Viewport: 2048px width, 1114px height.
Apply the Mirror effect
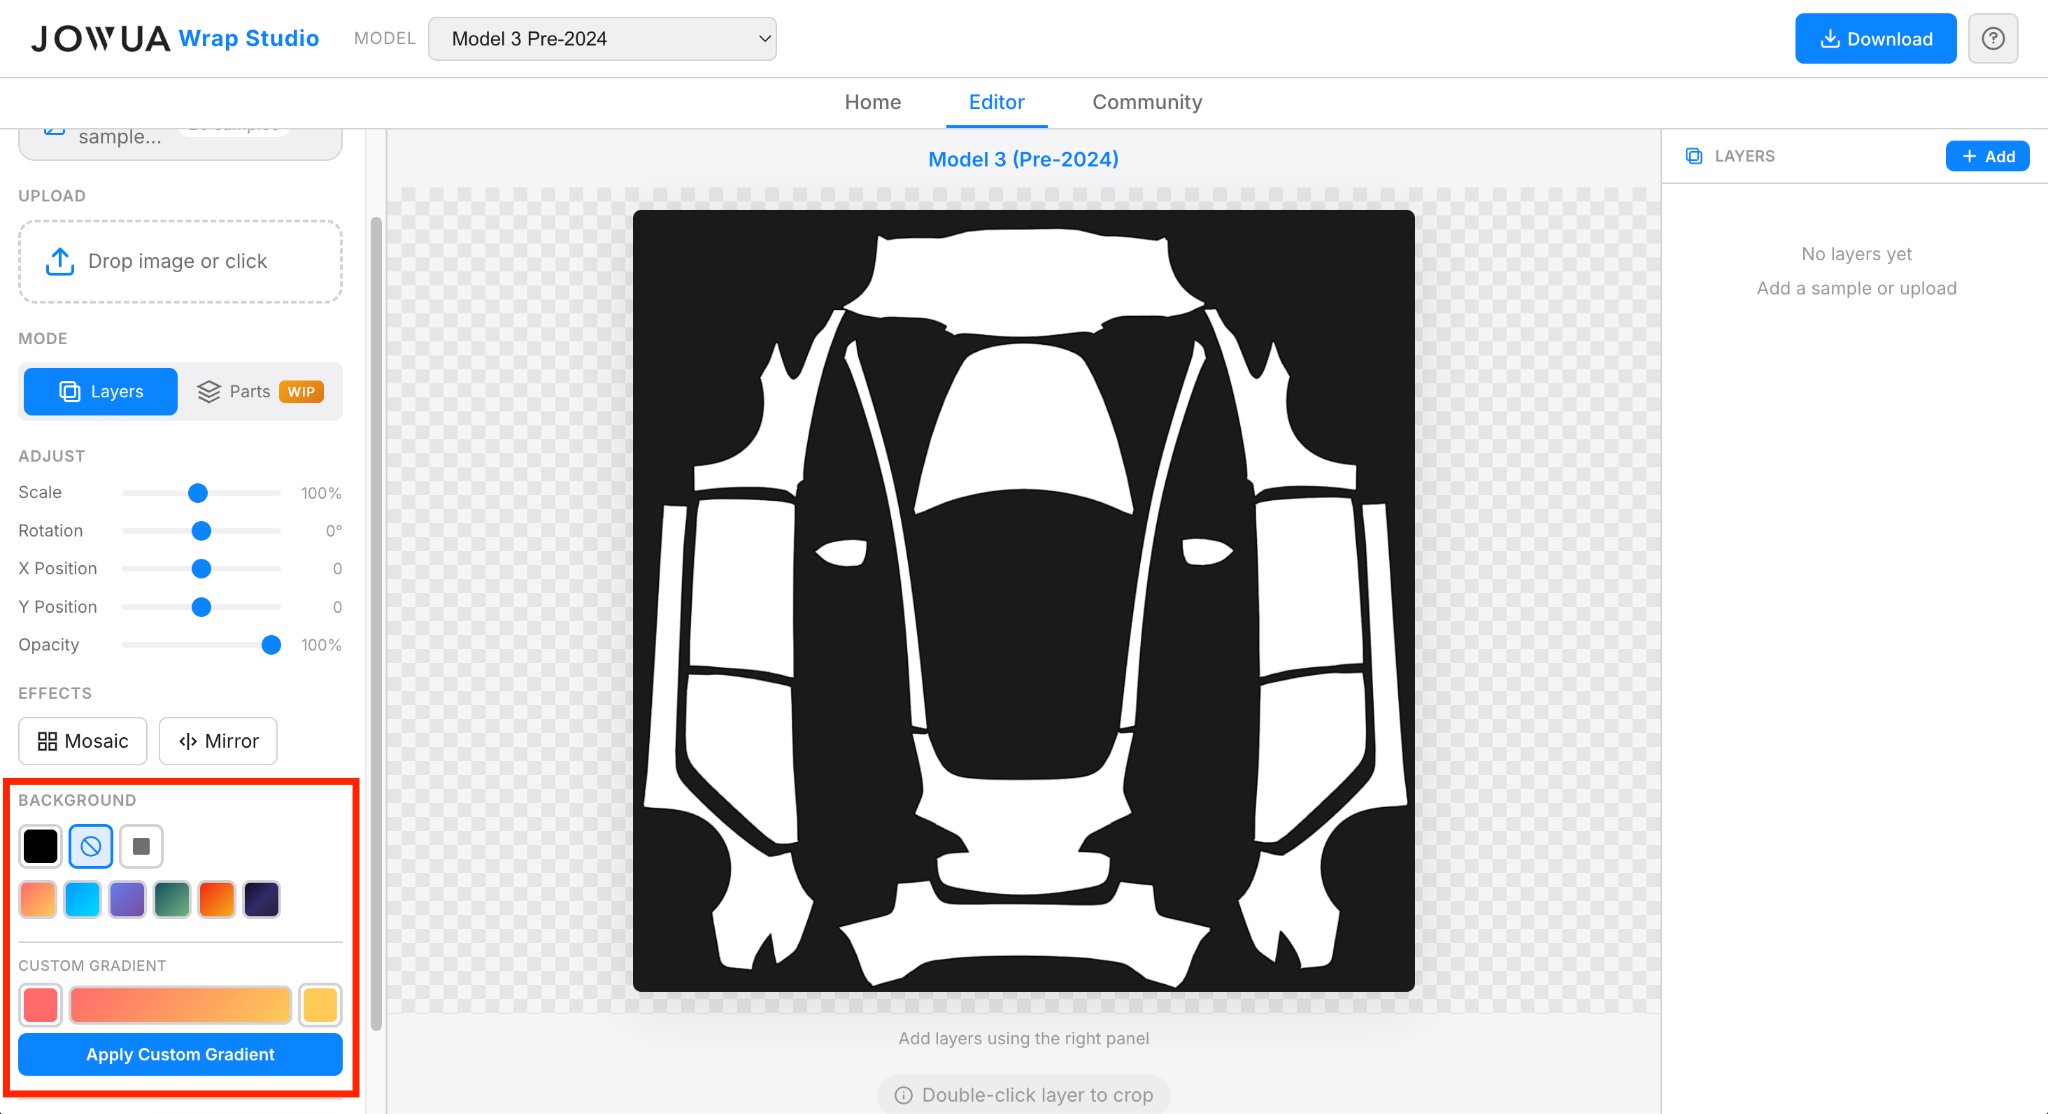click(218, 741)
